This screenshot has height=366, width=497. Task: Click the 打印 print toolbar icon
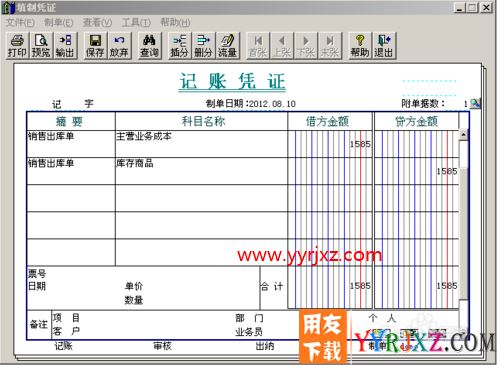click(17, 46)
